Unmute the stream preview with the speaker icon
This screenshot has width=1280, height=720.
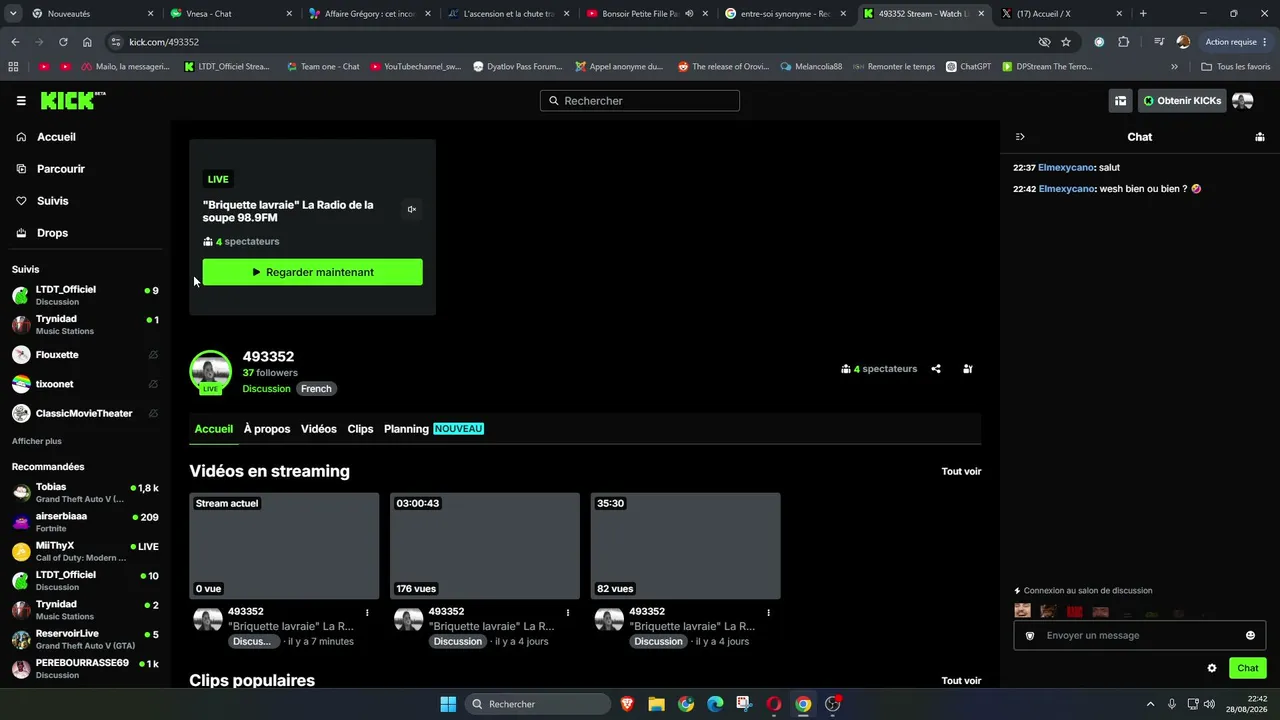pos(411,209)
